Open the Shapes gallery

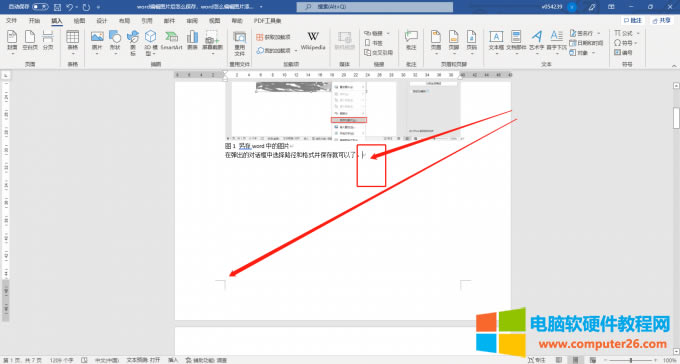(115, 41)
